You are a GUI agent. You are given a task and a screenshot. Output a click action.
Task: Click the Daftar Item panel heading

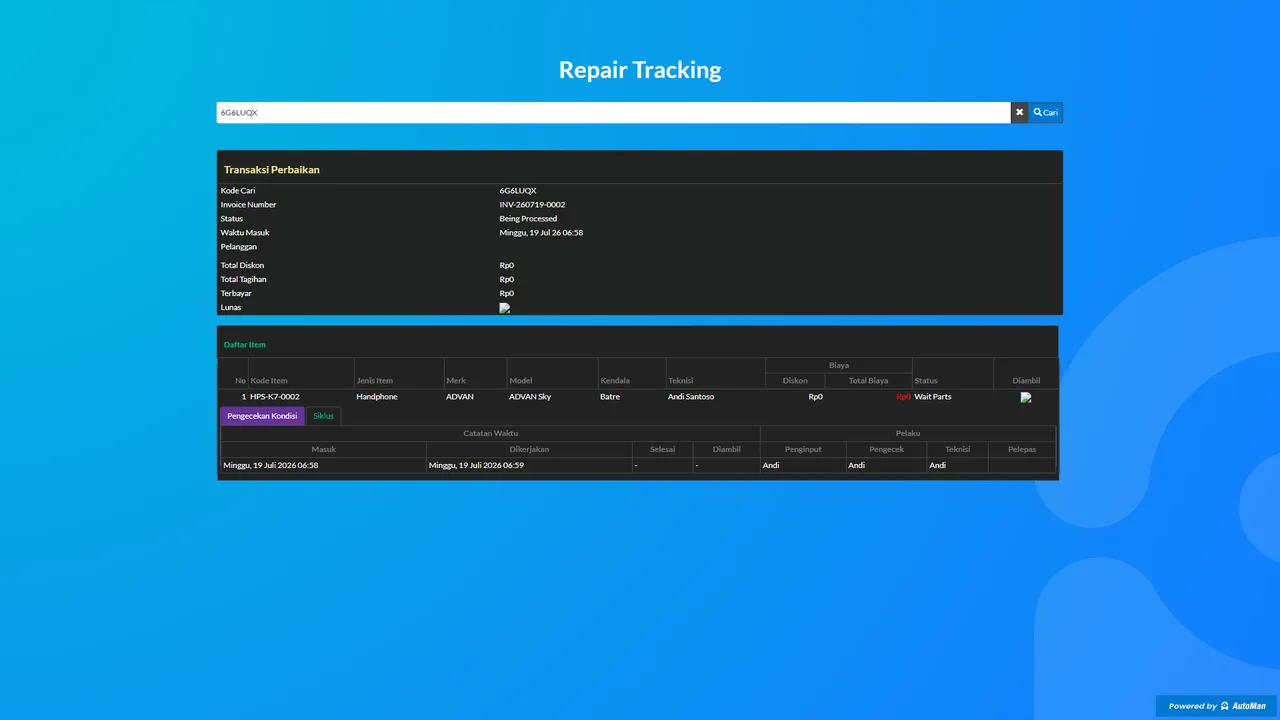click(x=245, y=345)
